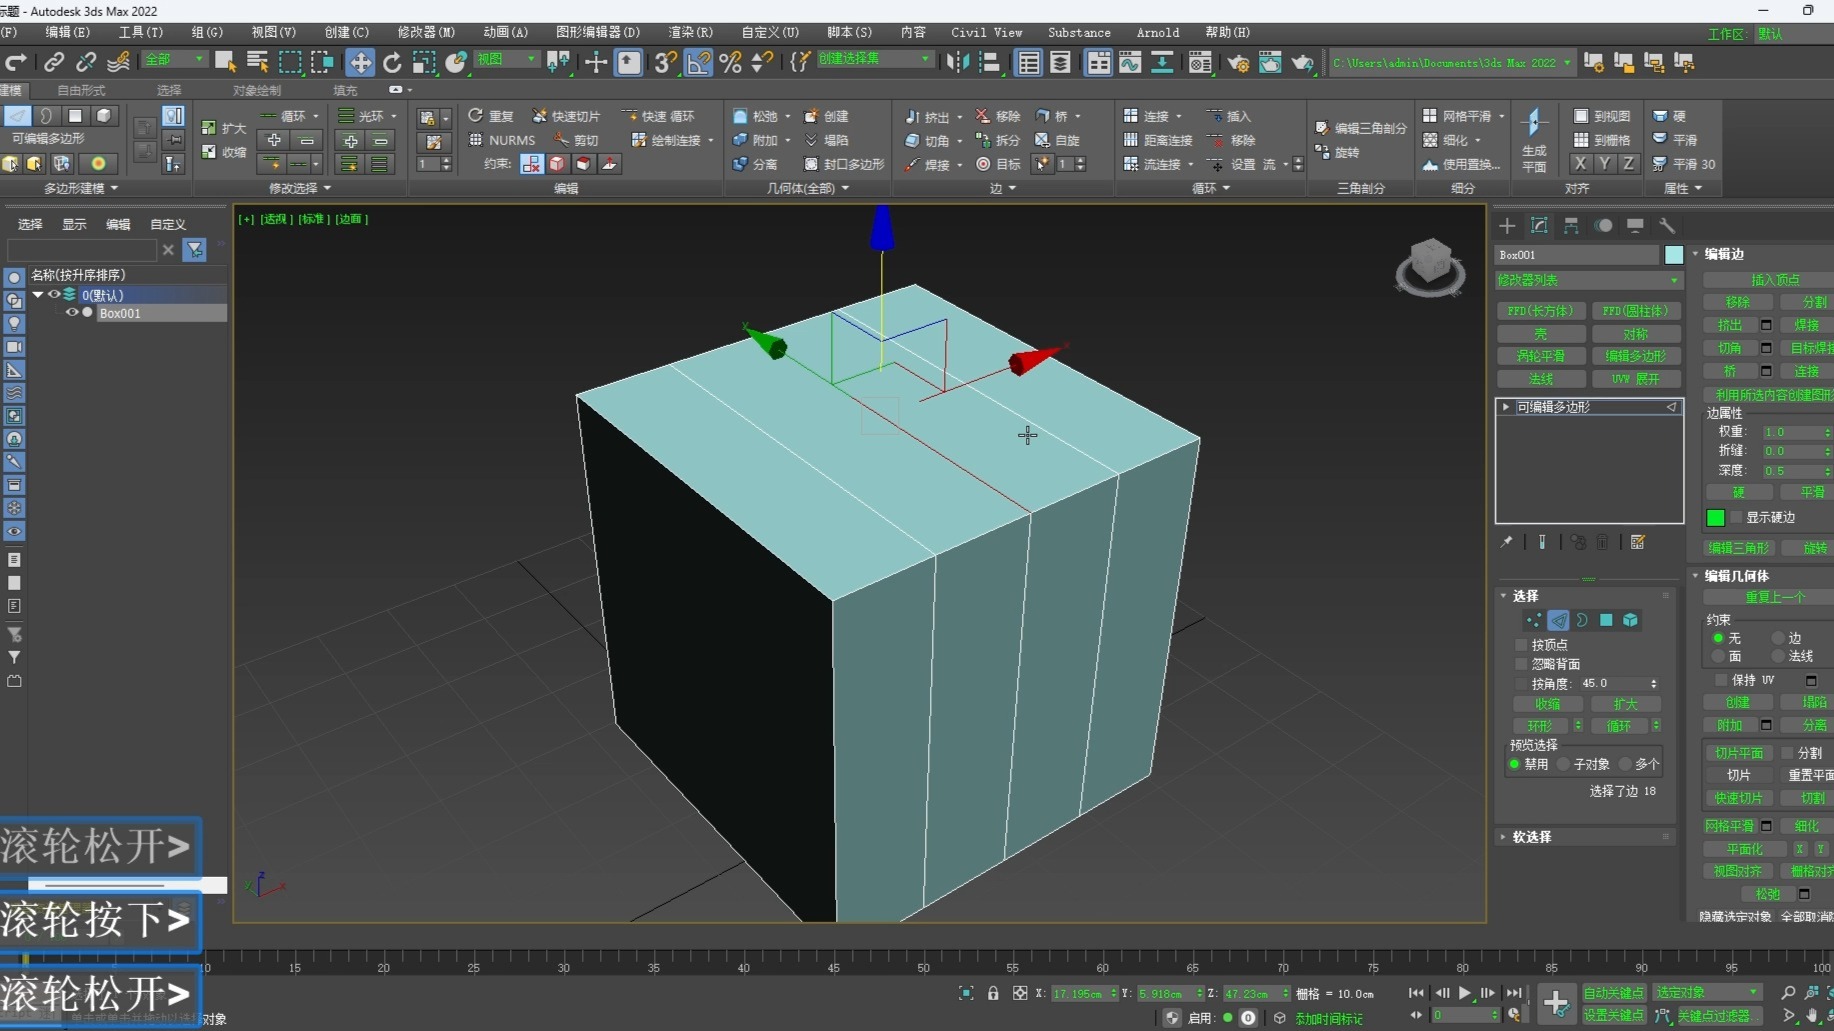Click the Render Production teapot icon
Image resolution: width=1834 pixels, height=1031 pixels.
[1302, 62]
